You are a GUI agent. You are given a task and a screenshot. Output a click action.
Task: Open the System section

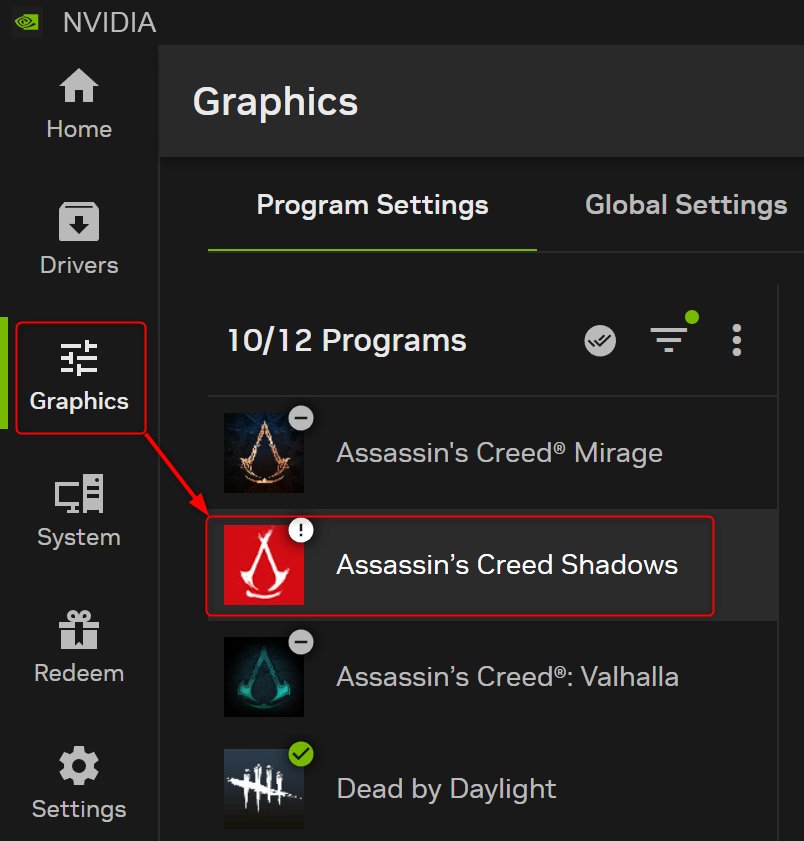tap(79, 512)
